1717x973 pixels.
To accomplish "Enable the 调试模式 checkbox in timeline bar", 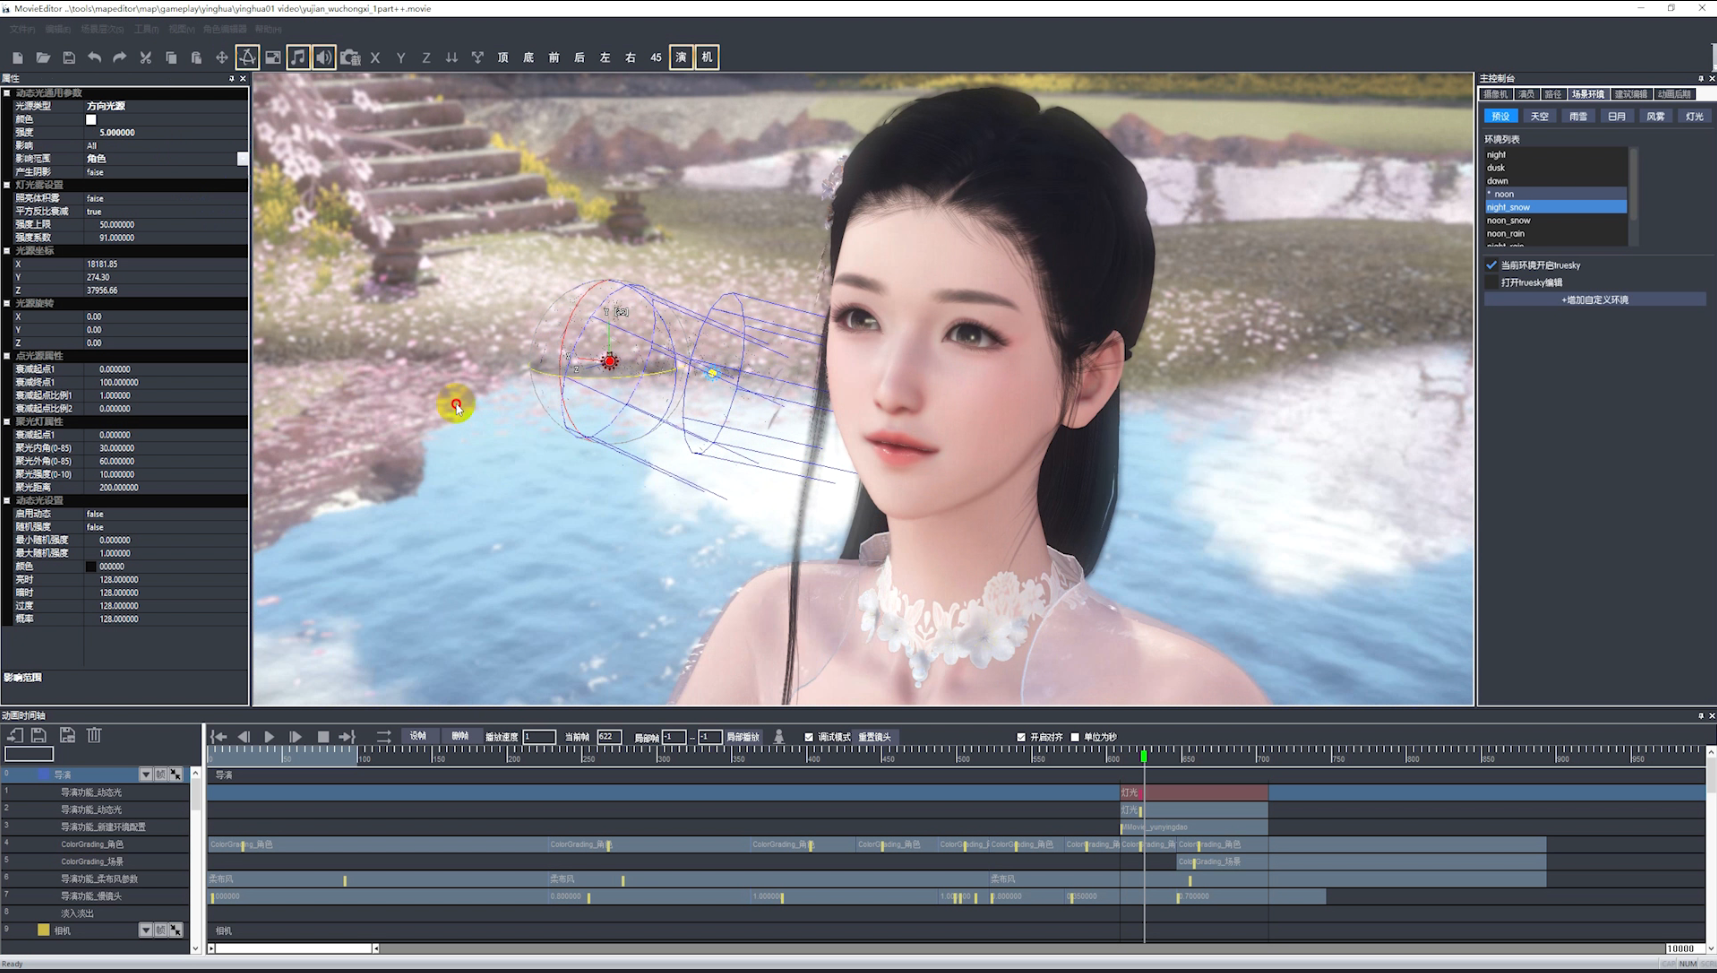I will (x=809, y=737).
